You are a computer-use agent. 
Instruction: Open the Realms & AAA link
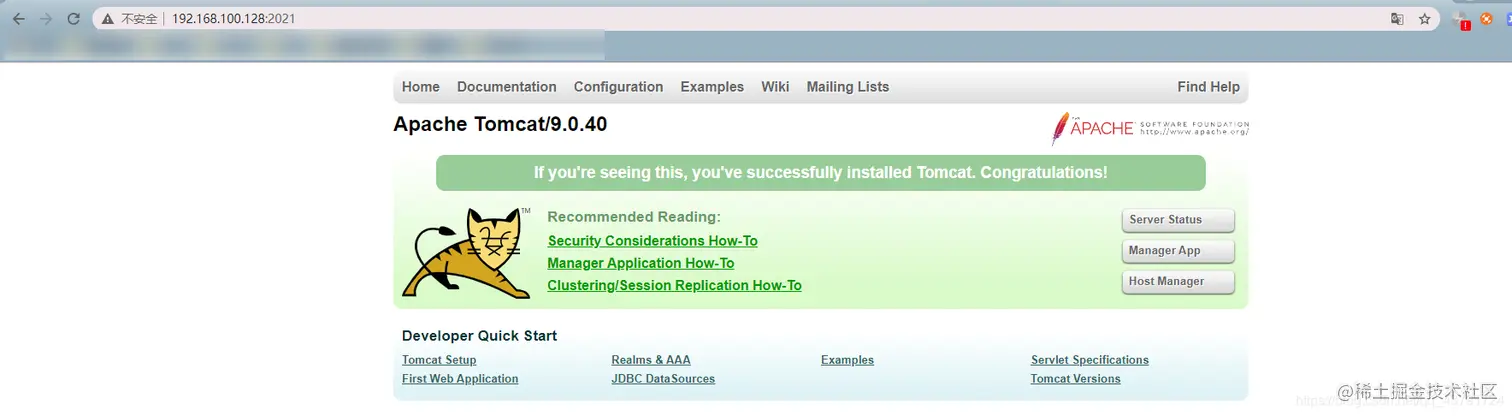pyautogui.click(x=651, y=360)
